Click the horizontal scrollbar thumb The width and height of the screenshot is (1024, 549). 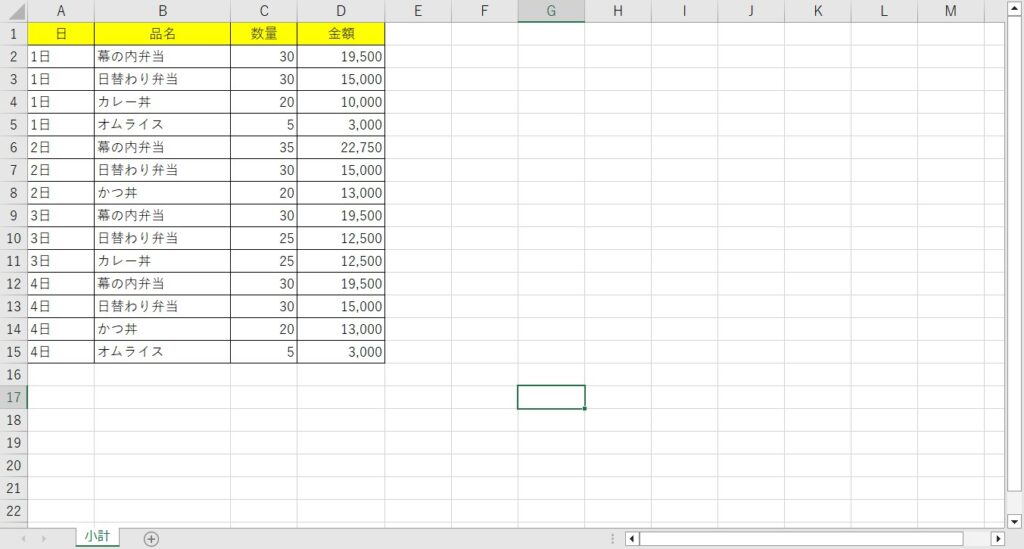(x=800, y=539)
